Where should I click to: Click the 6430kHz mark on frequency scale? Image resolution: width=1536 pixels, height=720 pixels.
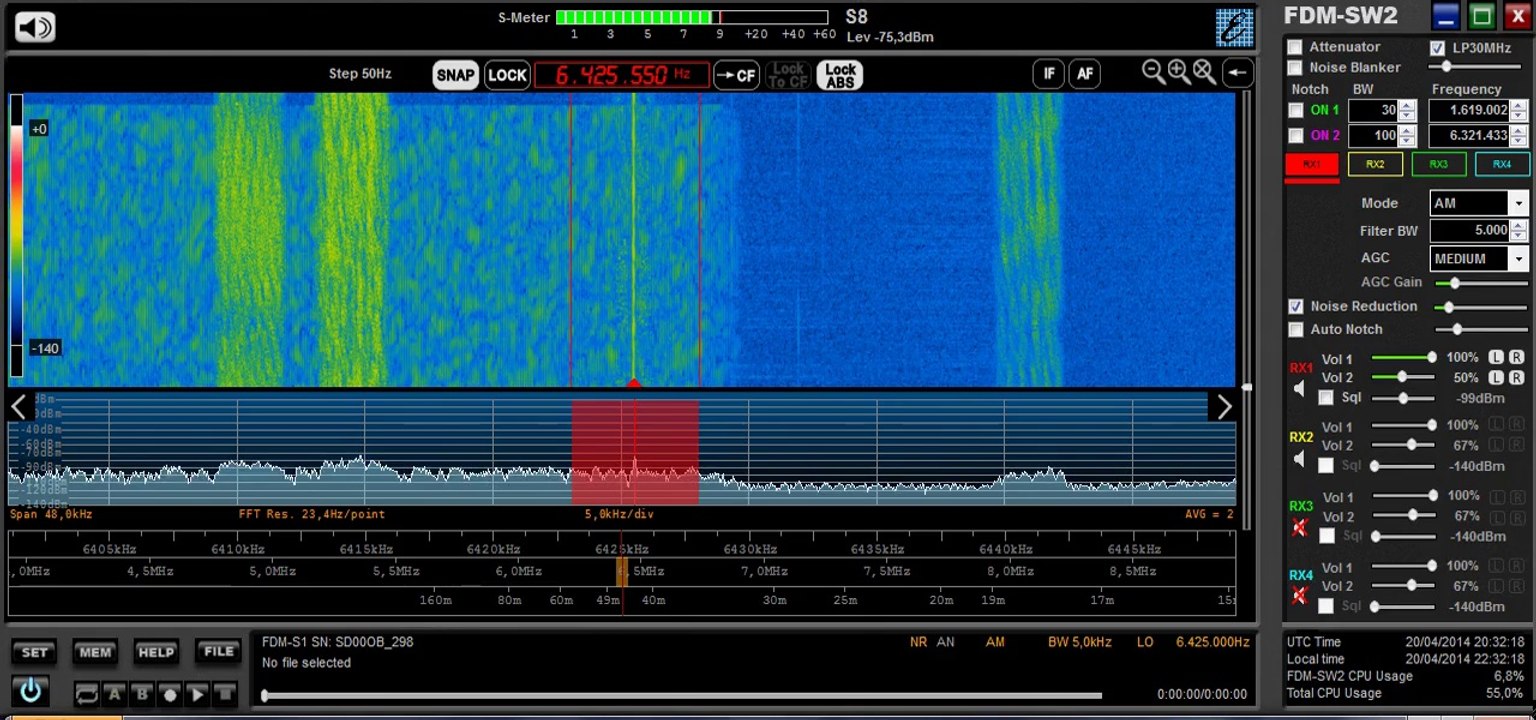(750, 549)
